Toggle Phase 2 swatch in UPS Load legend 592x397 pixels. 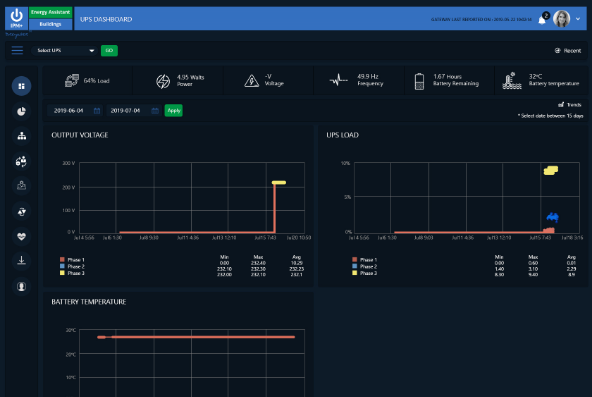pos(354,266)
